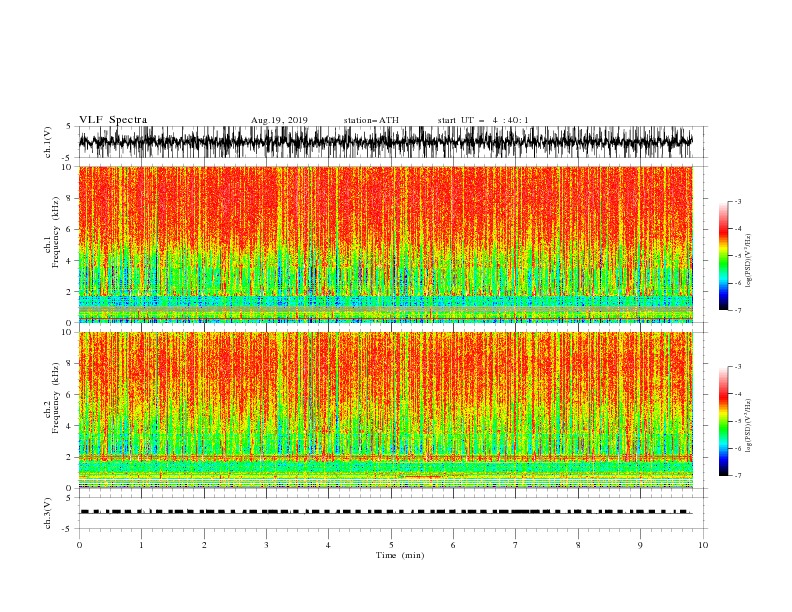Click the ch.1 log(PSD) color scale label

tap(748, 261)
